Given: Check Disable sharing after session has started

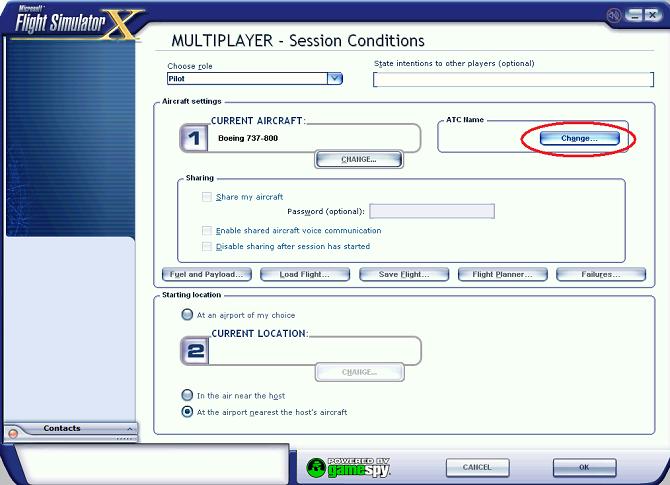Looking at the screenshot, I should 207,247.
